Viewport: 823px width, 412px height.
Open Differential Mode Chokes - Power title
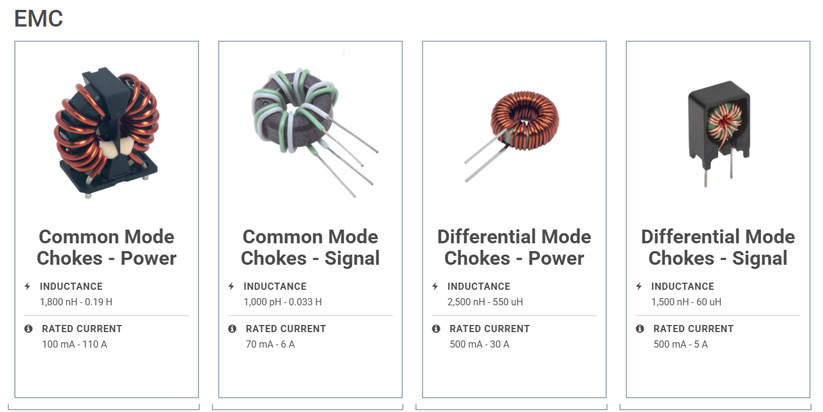(514, 247)
